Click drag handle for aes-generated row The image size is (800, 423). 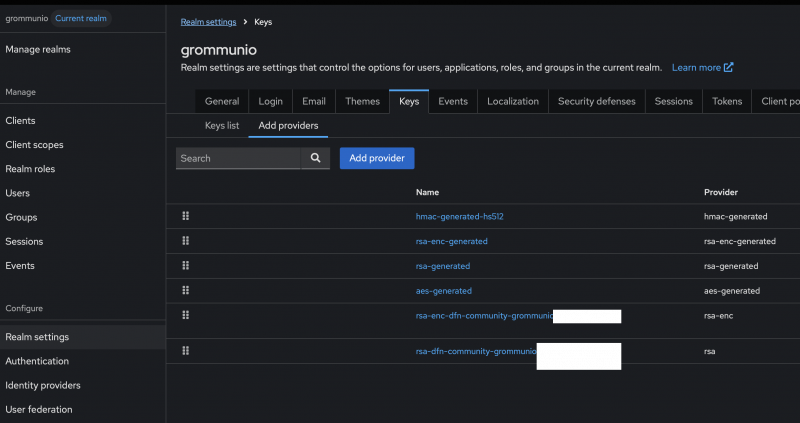(x=186, y=290)
